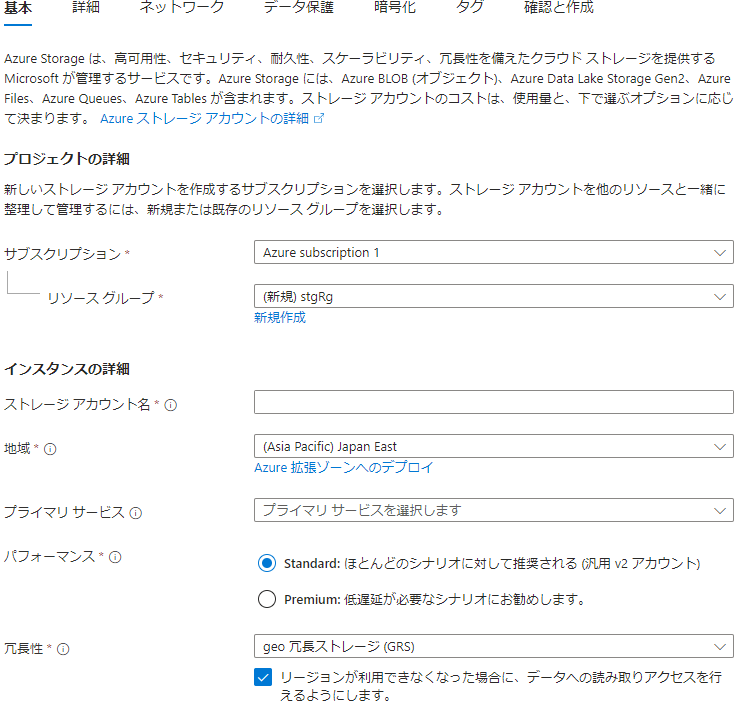Click the 冗長性 dropdown chevron arrow
This screenshot has height=701, width=740.
[720, 647]
